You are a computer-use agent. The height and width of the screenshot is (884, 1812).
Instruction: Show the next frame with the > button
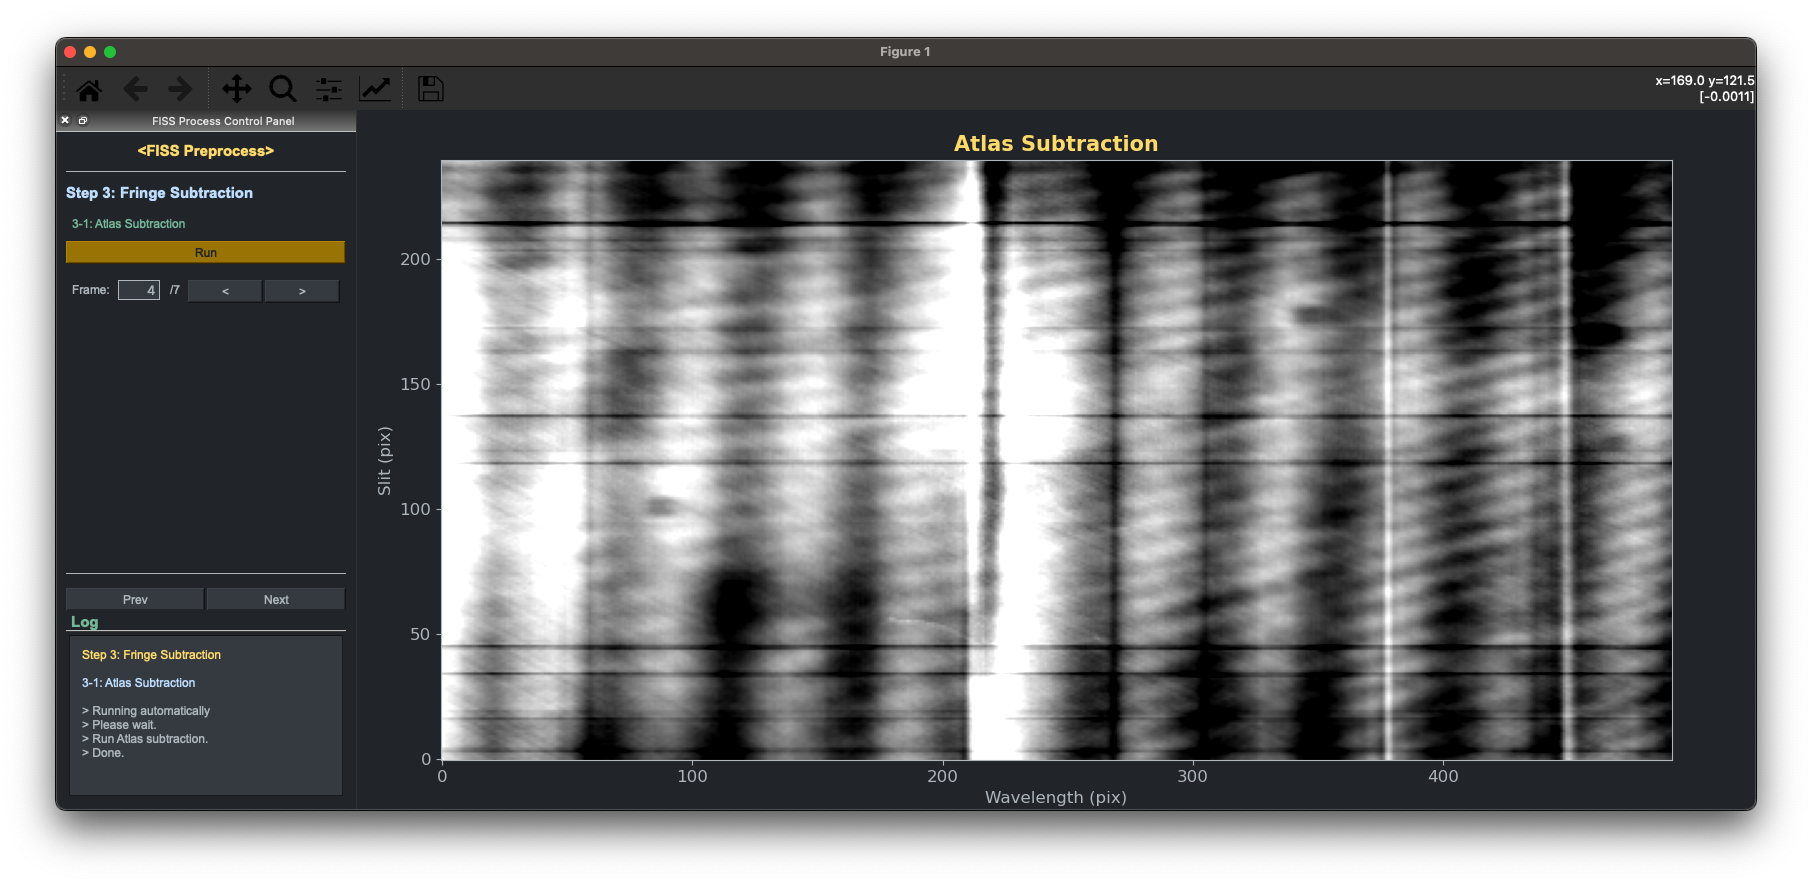(302, 291)
